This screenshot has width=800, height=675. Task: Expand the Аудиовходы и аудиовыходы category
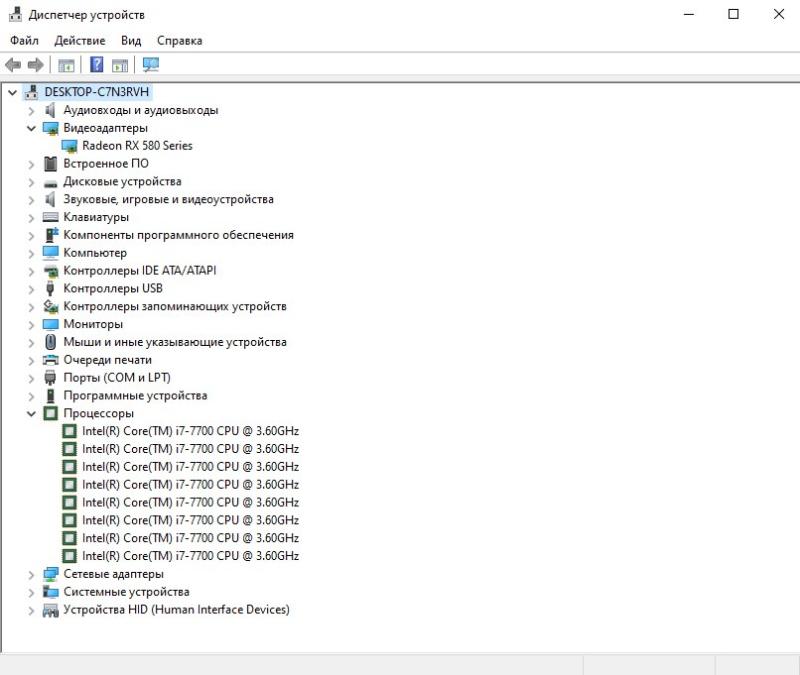tap(31, 110)
